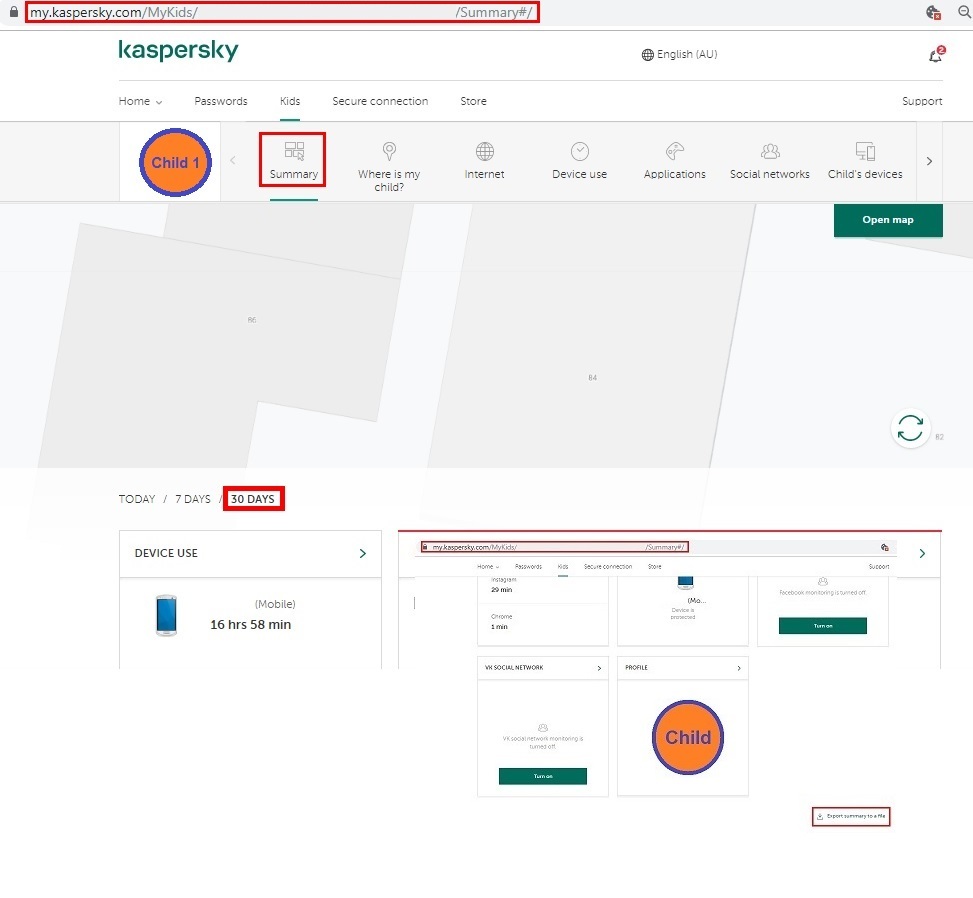Turn on VK social network monitoring
The image size is (973, 898).
click(542, 776)
